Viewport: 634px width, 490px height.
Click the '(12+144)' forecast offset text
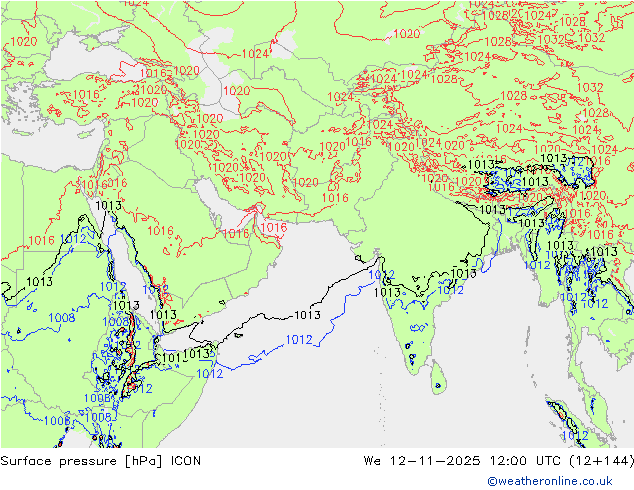tap(601, 461)
